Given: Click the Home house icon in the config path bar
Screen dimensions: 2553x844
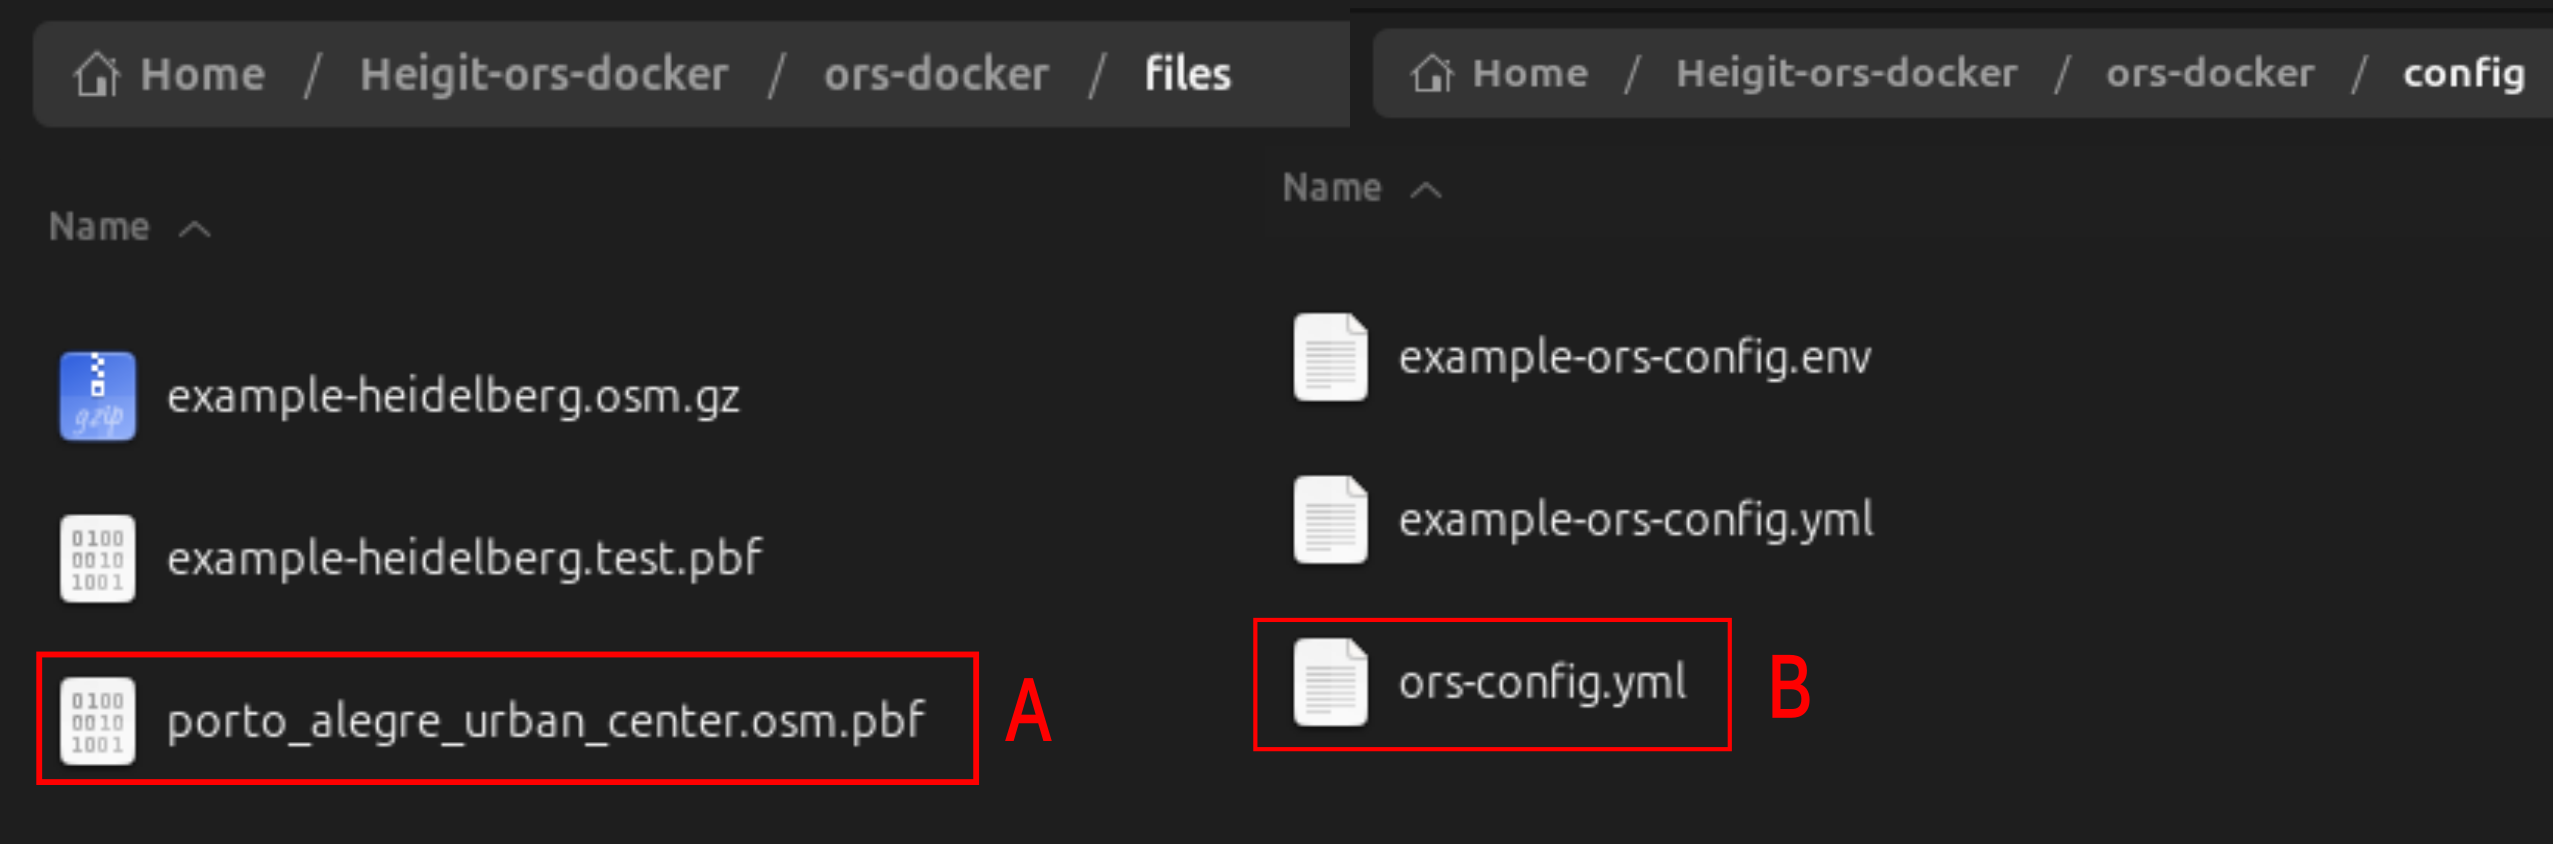Looking at the screenshot, I should [1432, 73].
